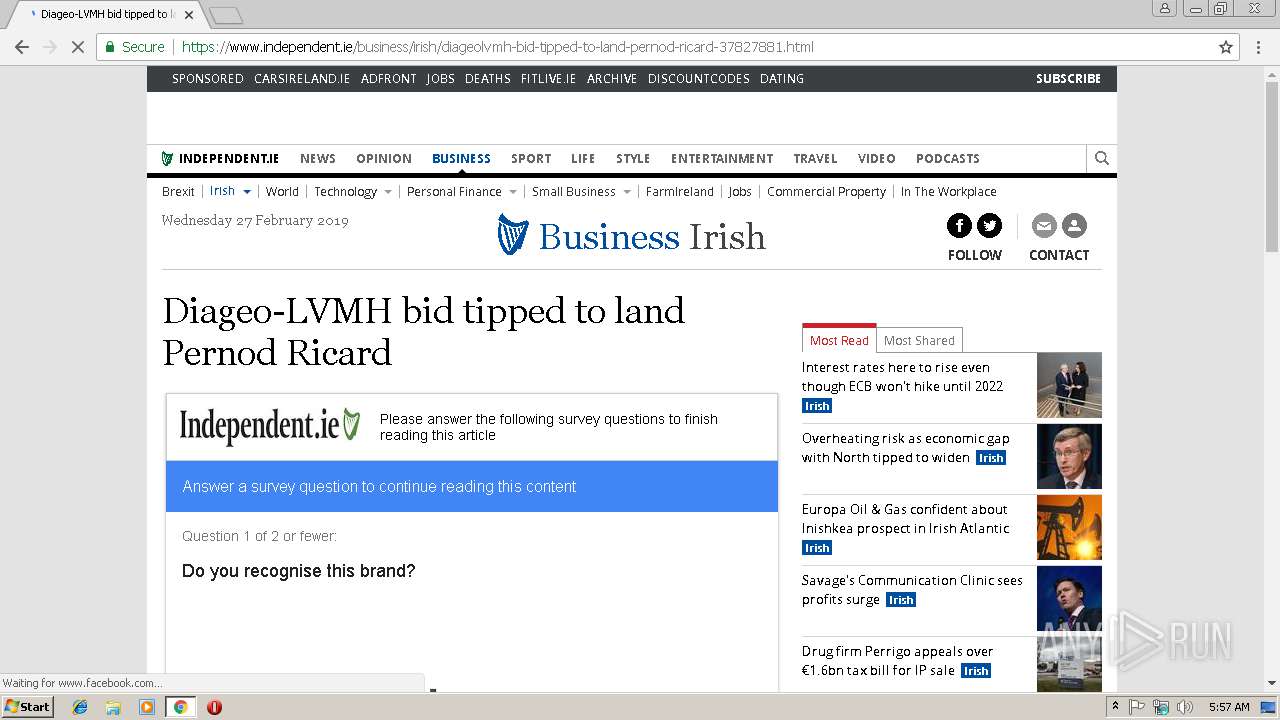Read 'Drug firm Perrigo appeals' article

coord(898,660)
